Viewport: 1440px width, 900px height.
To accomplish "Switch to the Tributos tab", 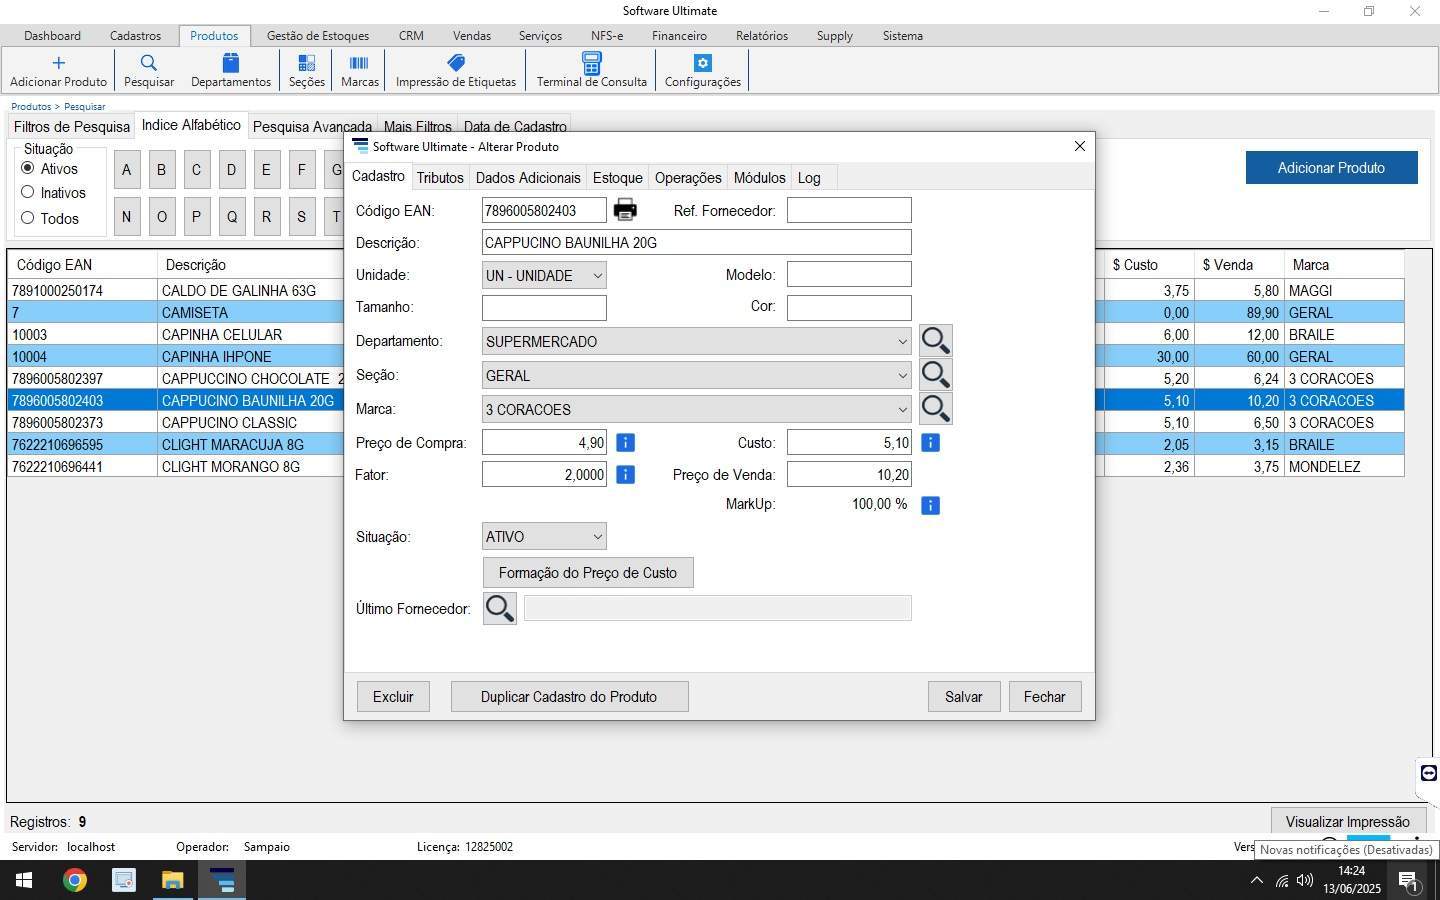I will pos(440,178).
